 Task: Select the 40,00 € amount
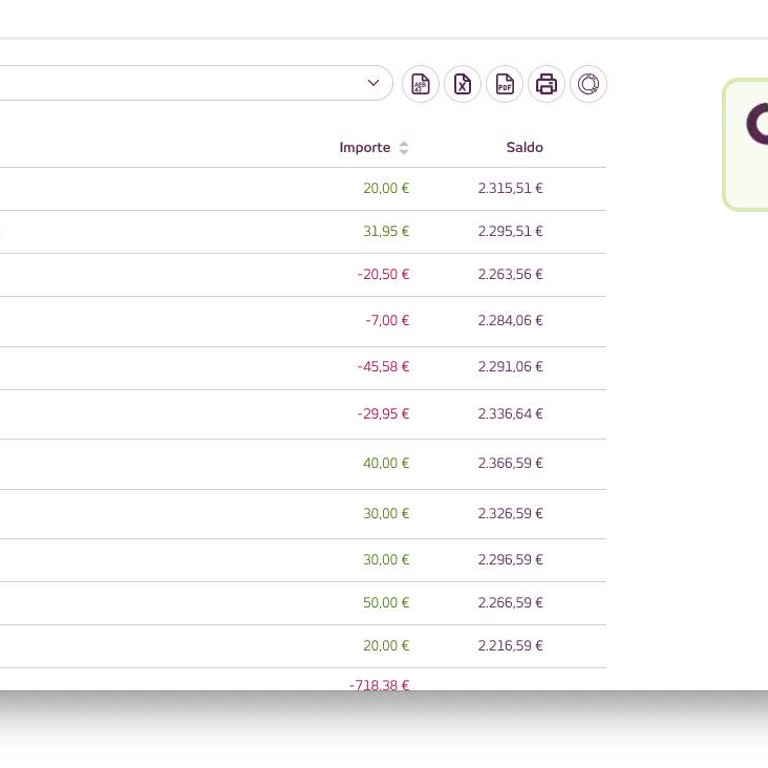tap(386, 463)
